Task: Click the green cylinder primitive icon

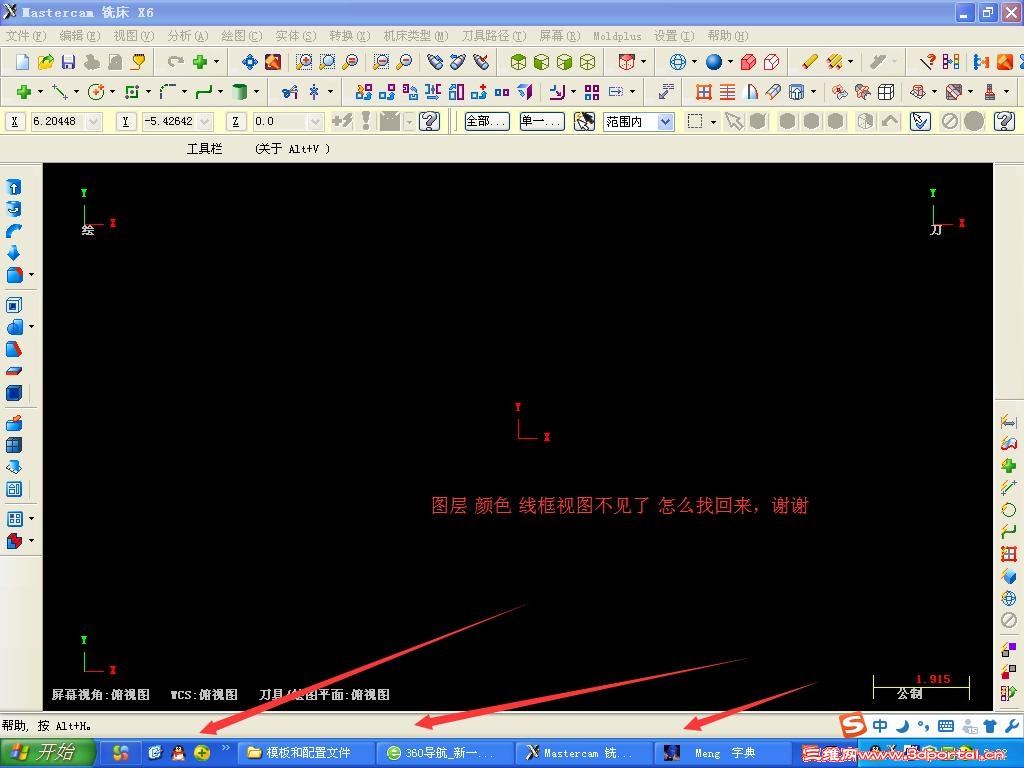Action: pyautogui.click(x=240, y=92)
